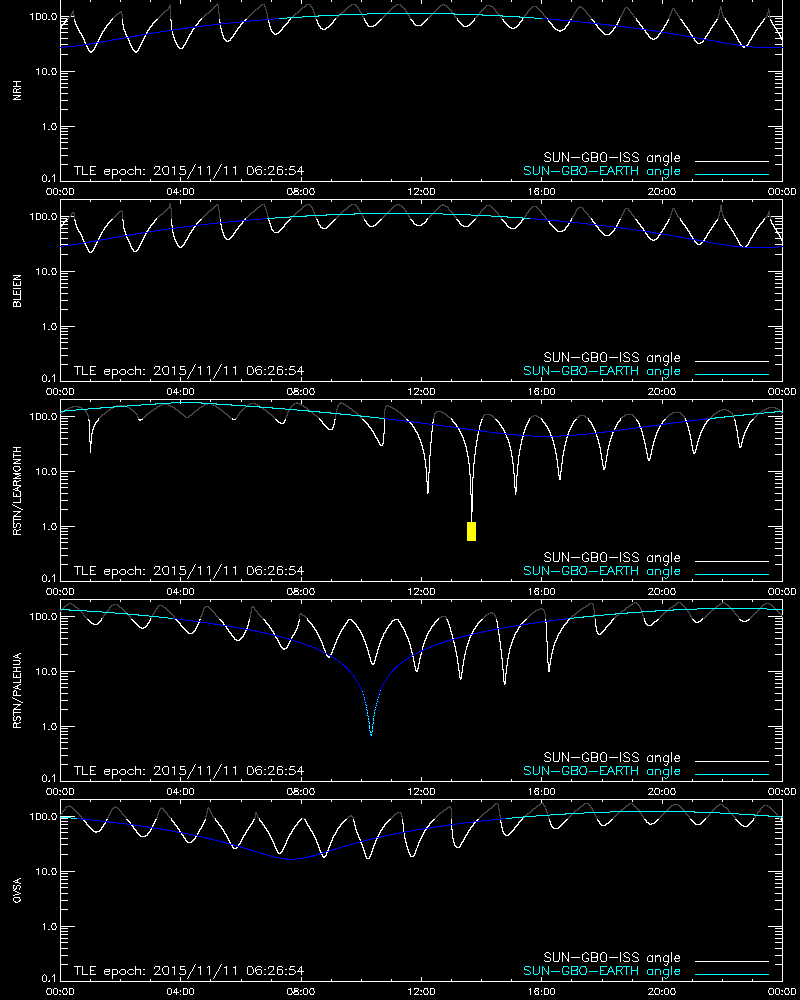Screen dimensions: 800x1000
Task: Select TLE epoch text in the BLEIEN panel
Action: [x=189, y=371]
